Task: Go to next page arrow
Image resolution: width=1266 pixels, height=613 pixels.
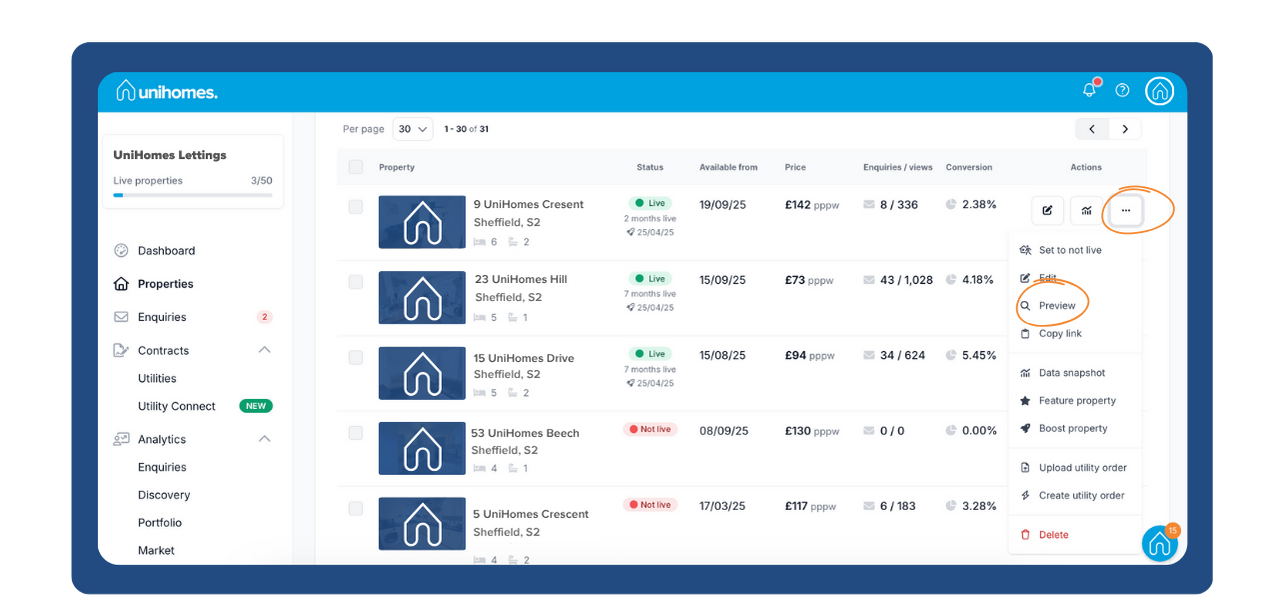Action: point(1125,129)
